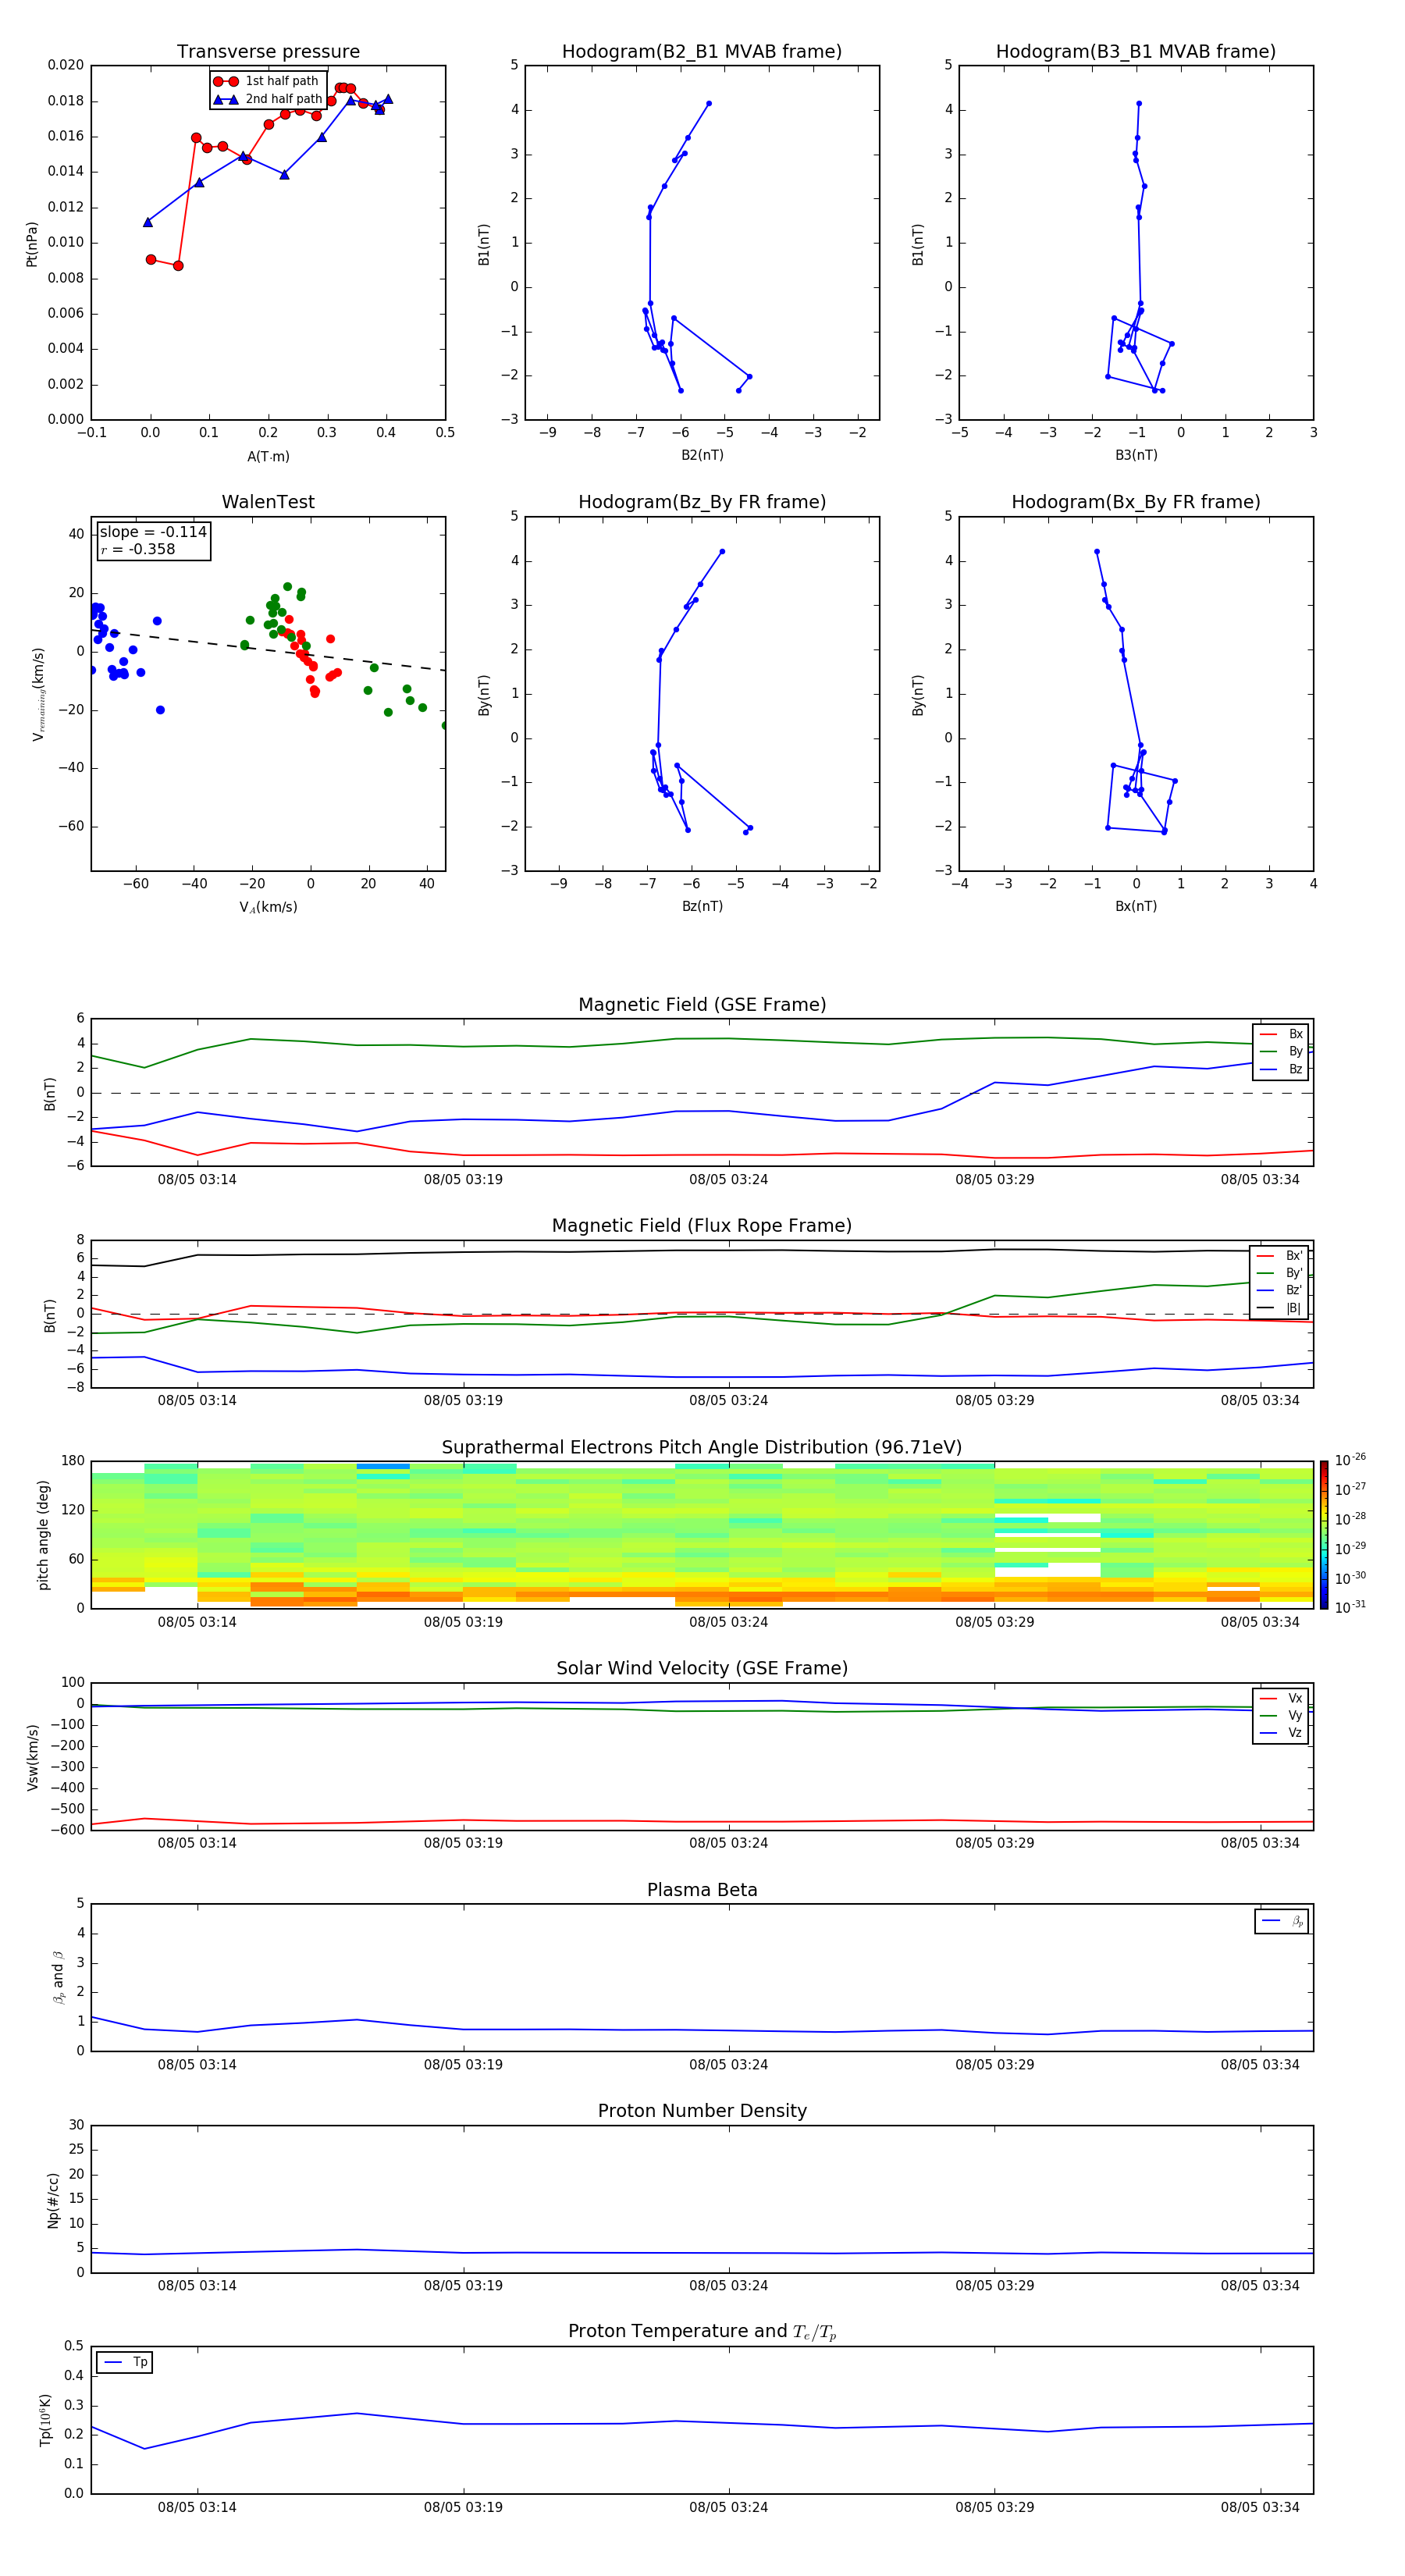
Task: Select Bx legend entry in GSE magnetic field
Action: [1281, 1034]
